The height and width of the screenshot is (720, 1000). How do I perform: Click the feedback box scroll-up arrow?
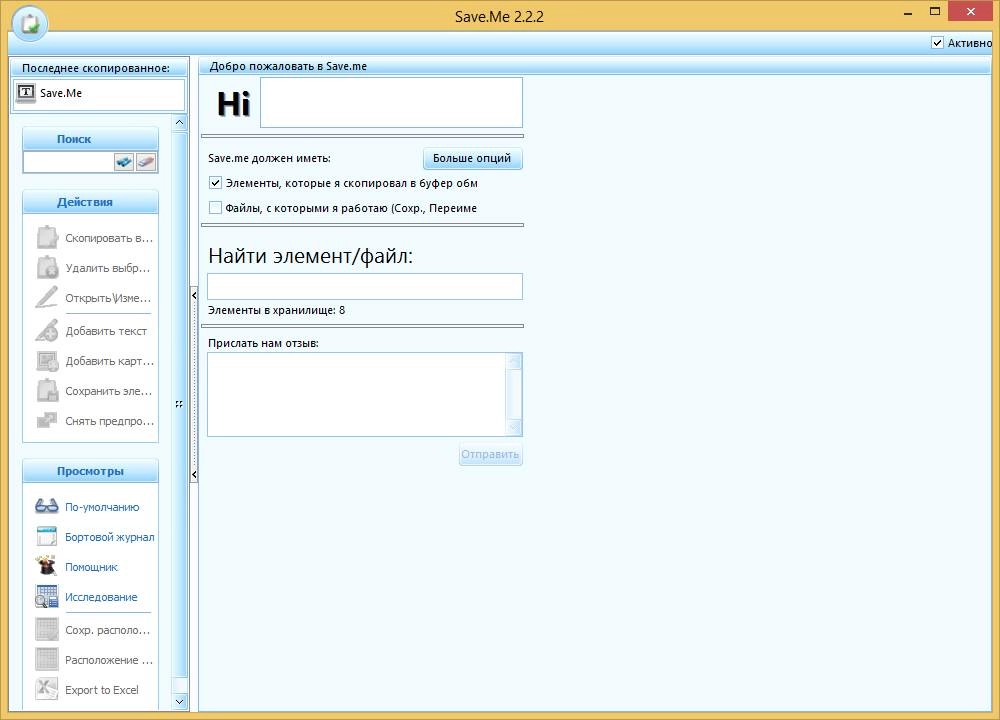513,362
